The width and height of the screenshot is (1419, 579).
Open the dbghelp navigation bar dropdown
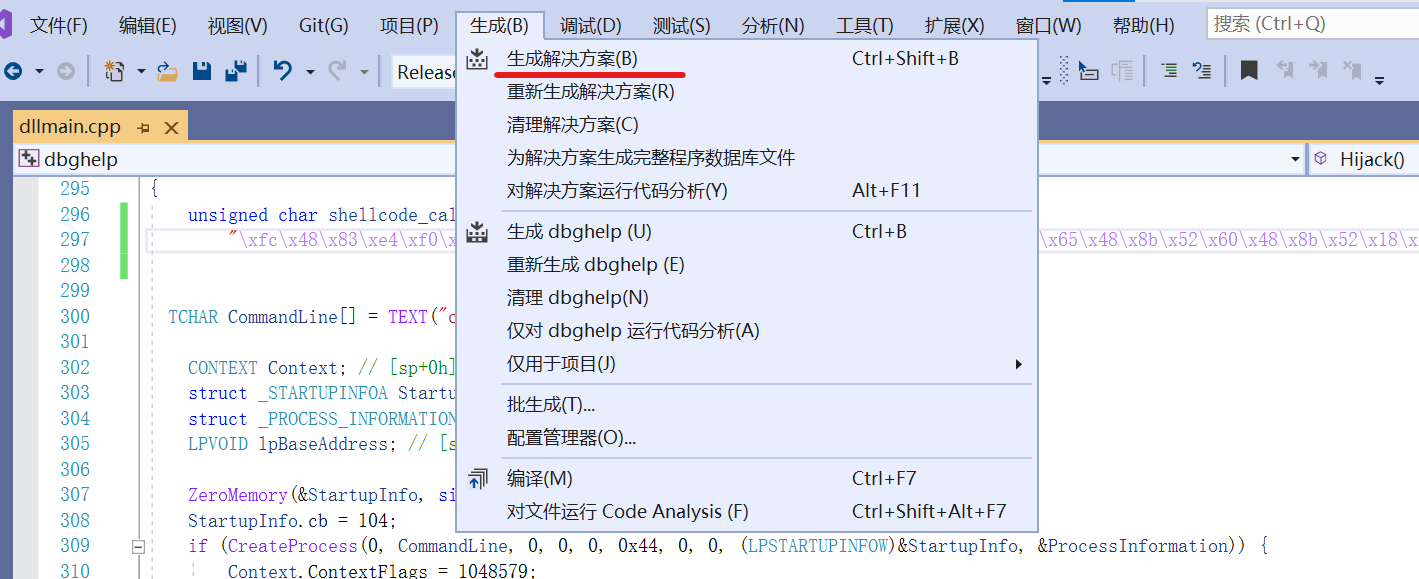[x=1295, y=158]
